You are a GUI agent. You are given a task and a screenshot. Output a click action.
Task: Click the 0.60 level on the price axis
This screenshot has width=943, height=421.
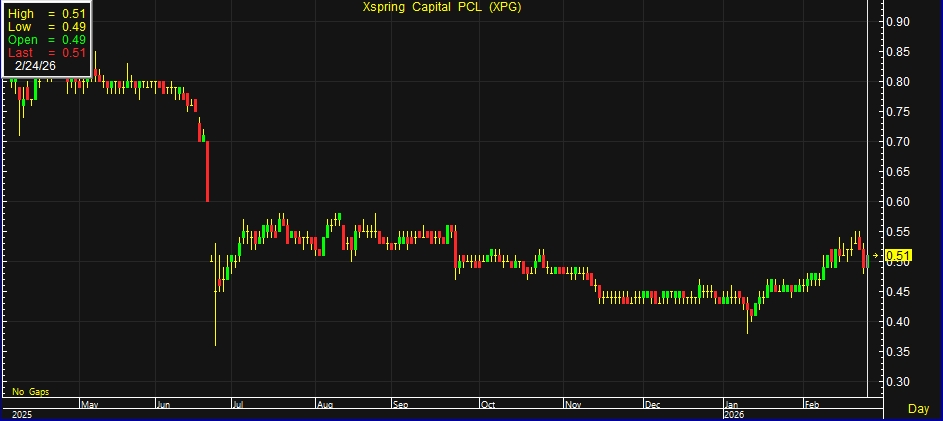coord(899,201)
